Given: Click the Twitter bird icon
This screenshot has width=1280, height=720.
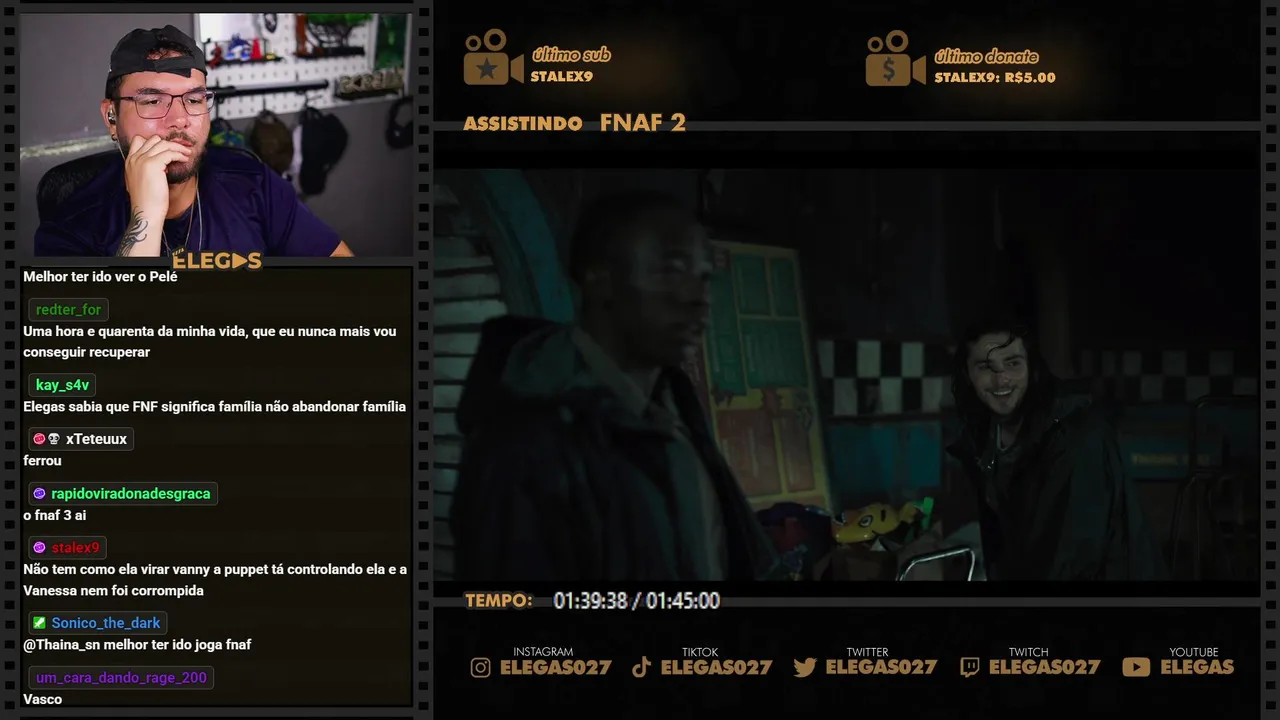Looking at the screenshot, I should [x=805, y=667].
